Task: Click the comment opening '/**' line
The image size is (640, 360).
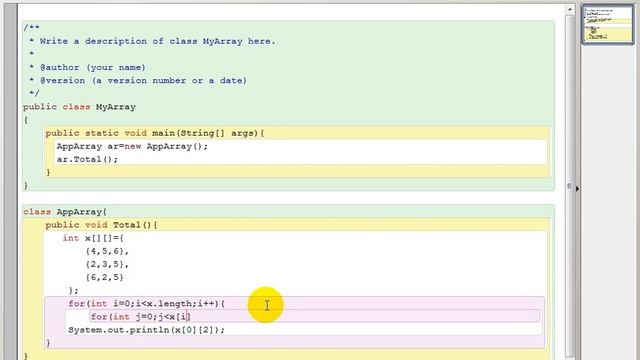Action: pyautogui.click(x=31, y=28)
